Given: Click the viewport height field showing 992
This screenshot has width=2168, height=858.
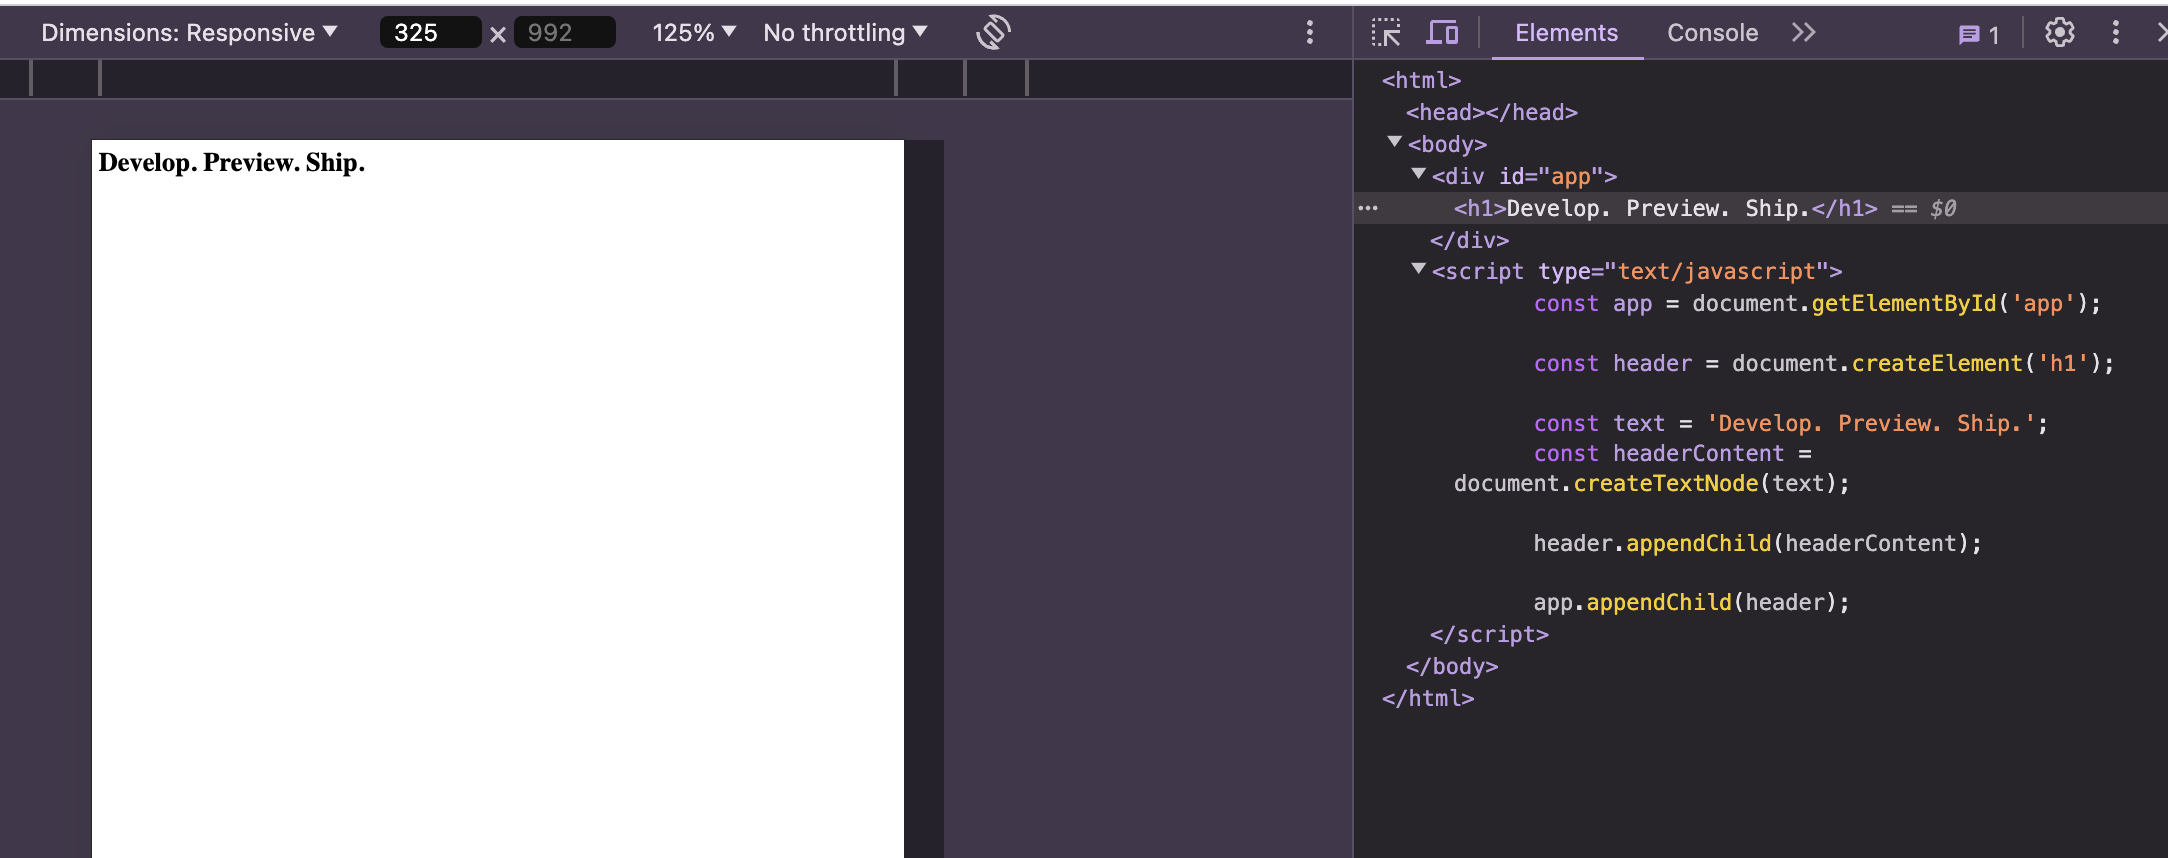Looking at the screenshot, I should click(x=563, y=33).
